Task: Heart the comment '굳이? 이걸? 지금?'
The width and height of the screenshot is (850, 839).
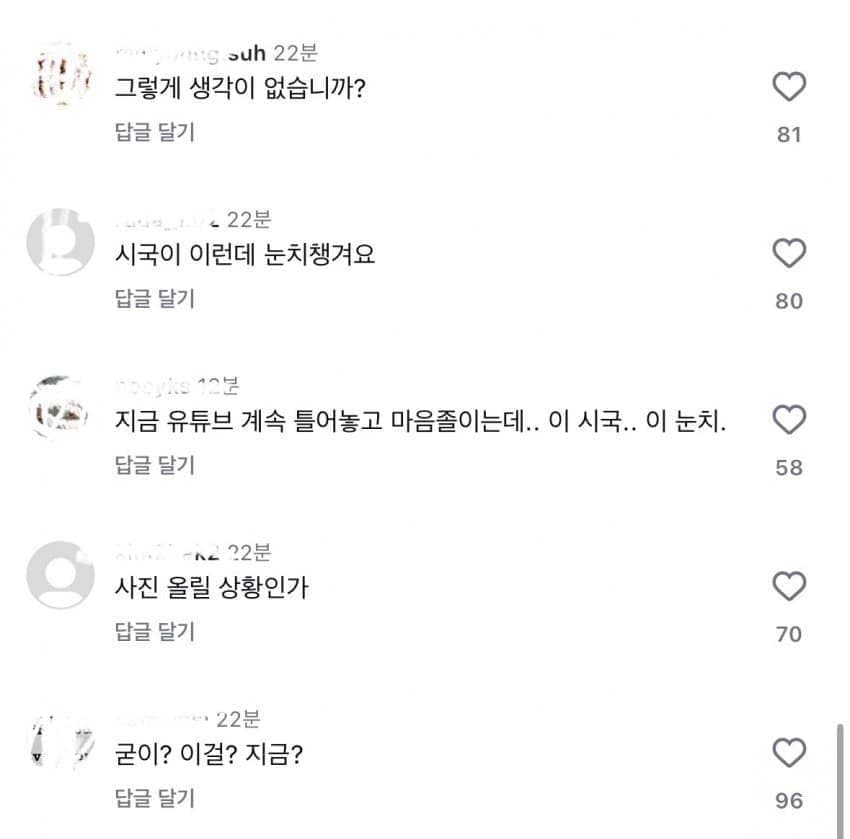Action: [x=789, y=753]
